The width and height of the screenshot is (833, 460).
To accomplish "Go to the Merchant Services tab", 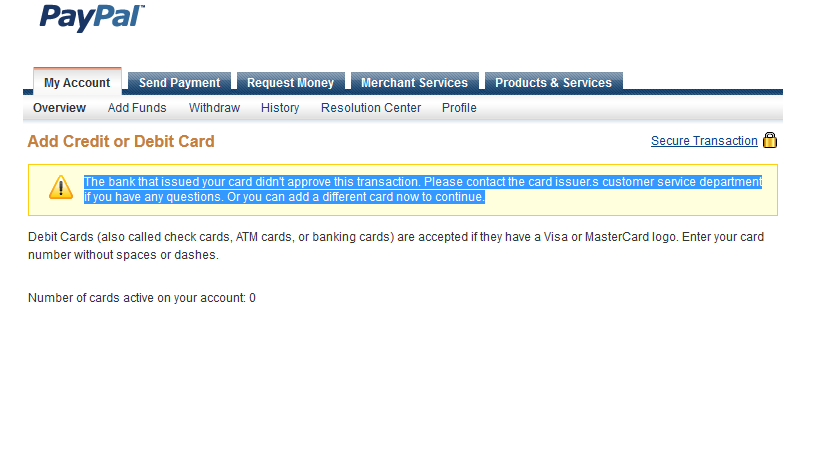I will (414, 82).
